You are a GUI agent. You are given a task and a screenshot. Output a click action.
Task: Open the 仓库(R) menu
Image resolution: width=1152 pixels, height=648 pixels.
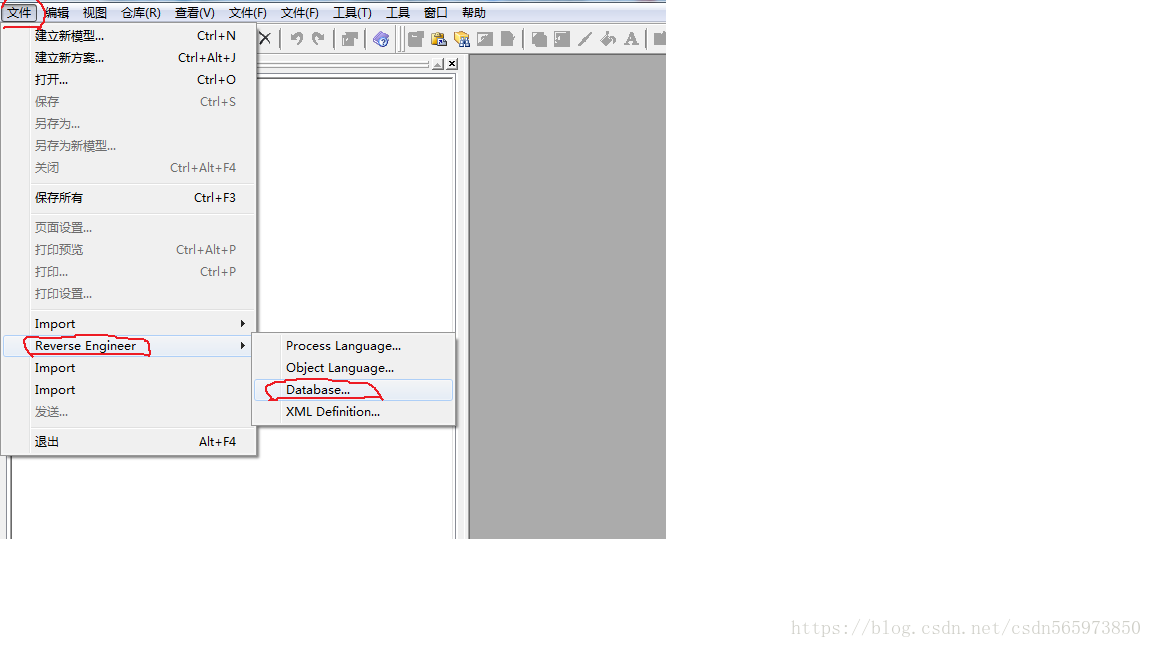pos(140,12)
